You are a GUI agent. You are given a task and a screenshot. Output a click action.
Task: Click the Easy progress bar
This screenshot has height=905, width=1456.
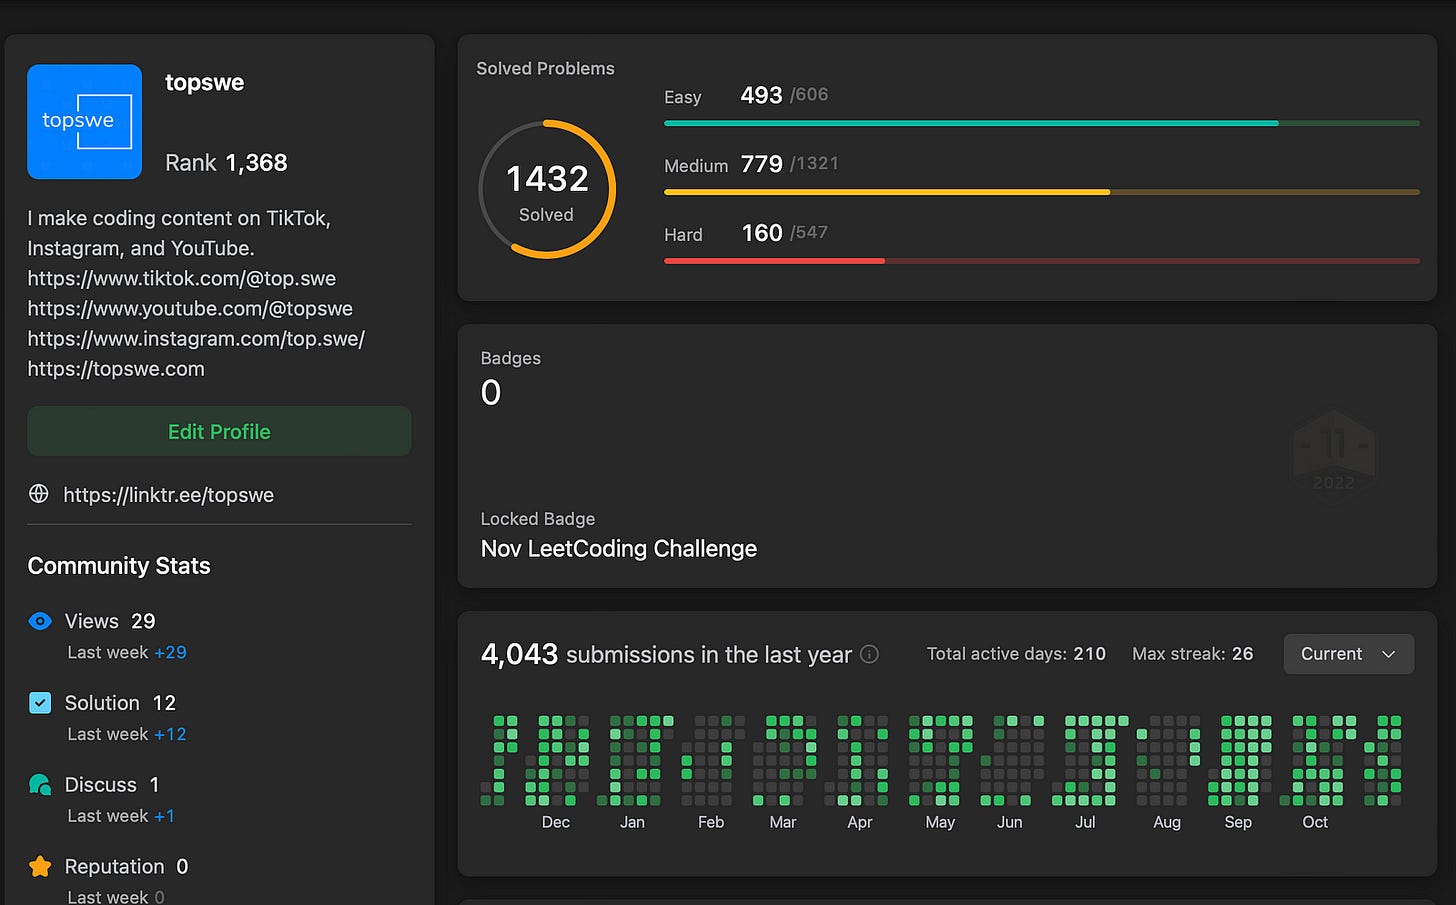pos(1042,124)
